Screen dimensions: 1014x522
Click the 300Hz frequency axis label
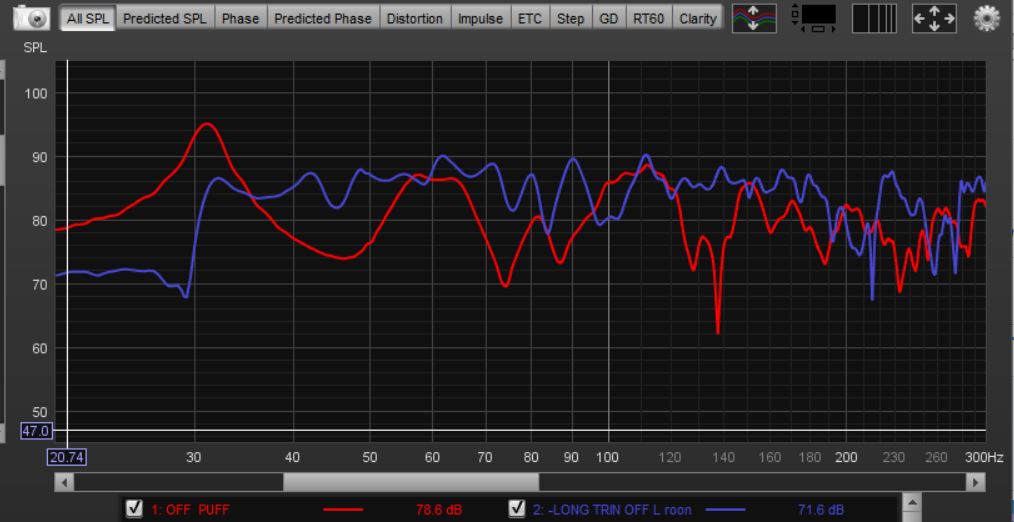pyautogui.click(x=985, y=458)
